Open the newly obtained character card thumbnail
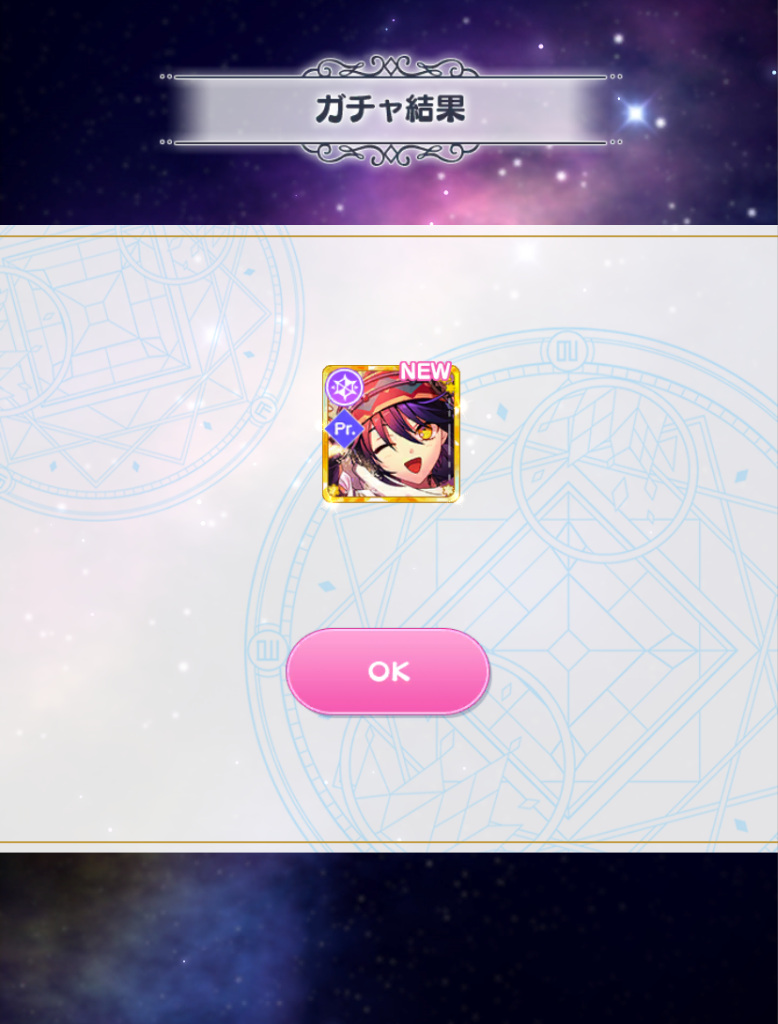The width and height of the screenshot is (778, 1024). (391, 434)
